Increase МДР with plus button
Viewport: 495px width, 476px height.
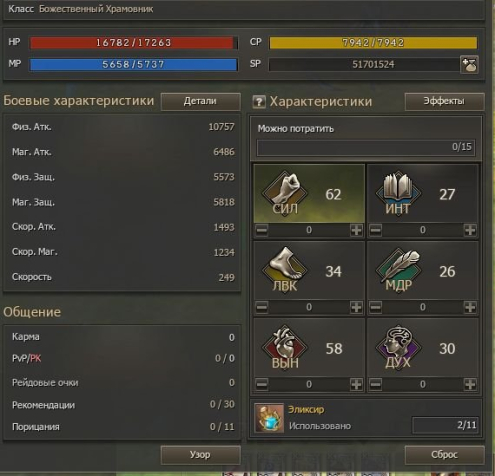coord(470,307)
